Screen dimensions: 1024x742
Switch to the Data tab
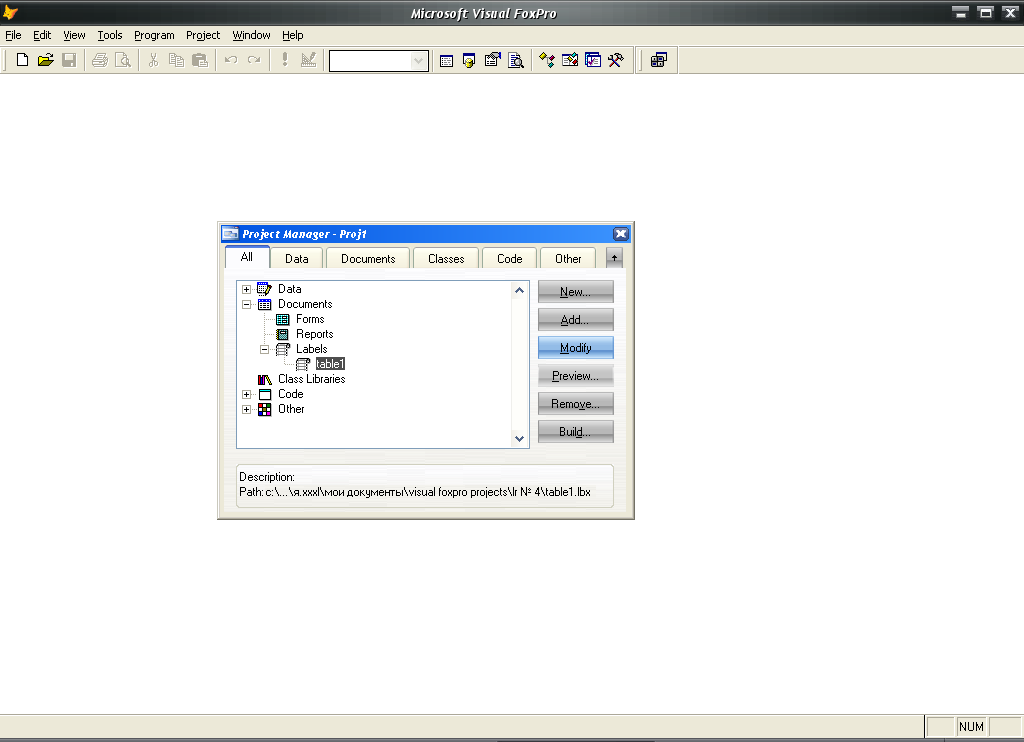[296, 259]
